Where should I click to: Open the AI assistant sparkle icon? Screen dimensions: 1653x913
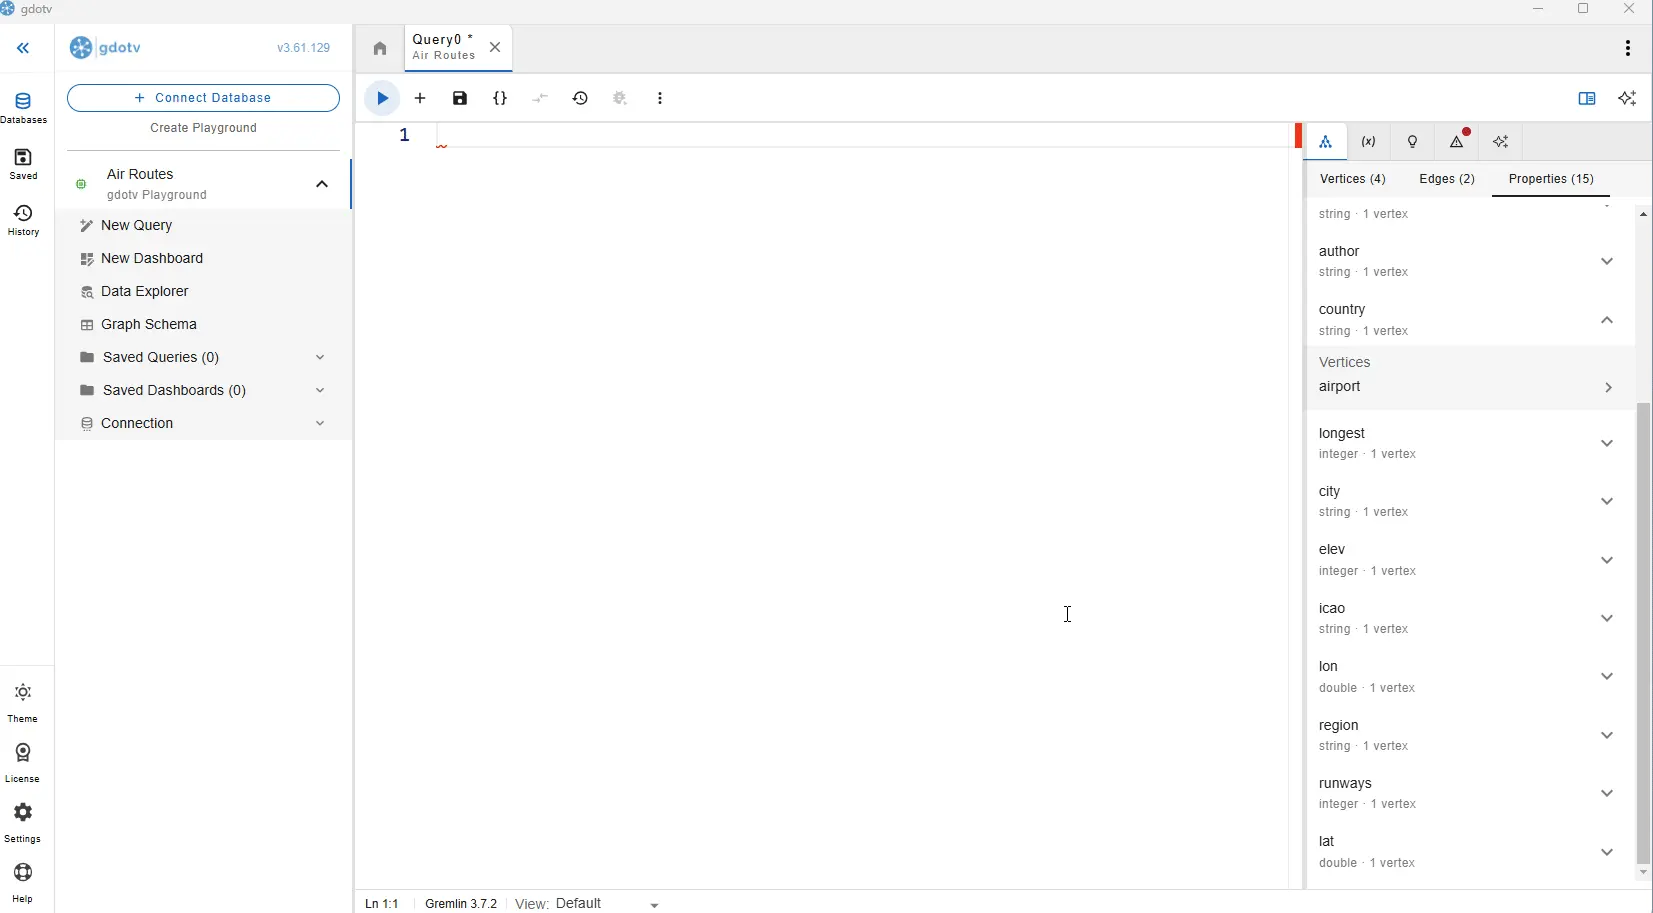point(1627,98)
